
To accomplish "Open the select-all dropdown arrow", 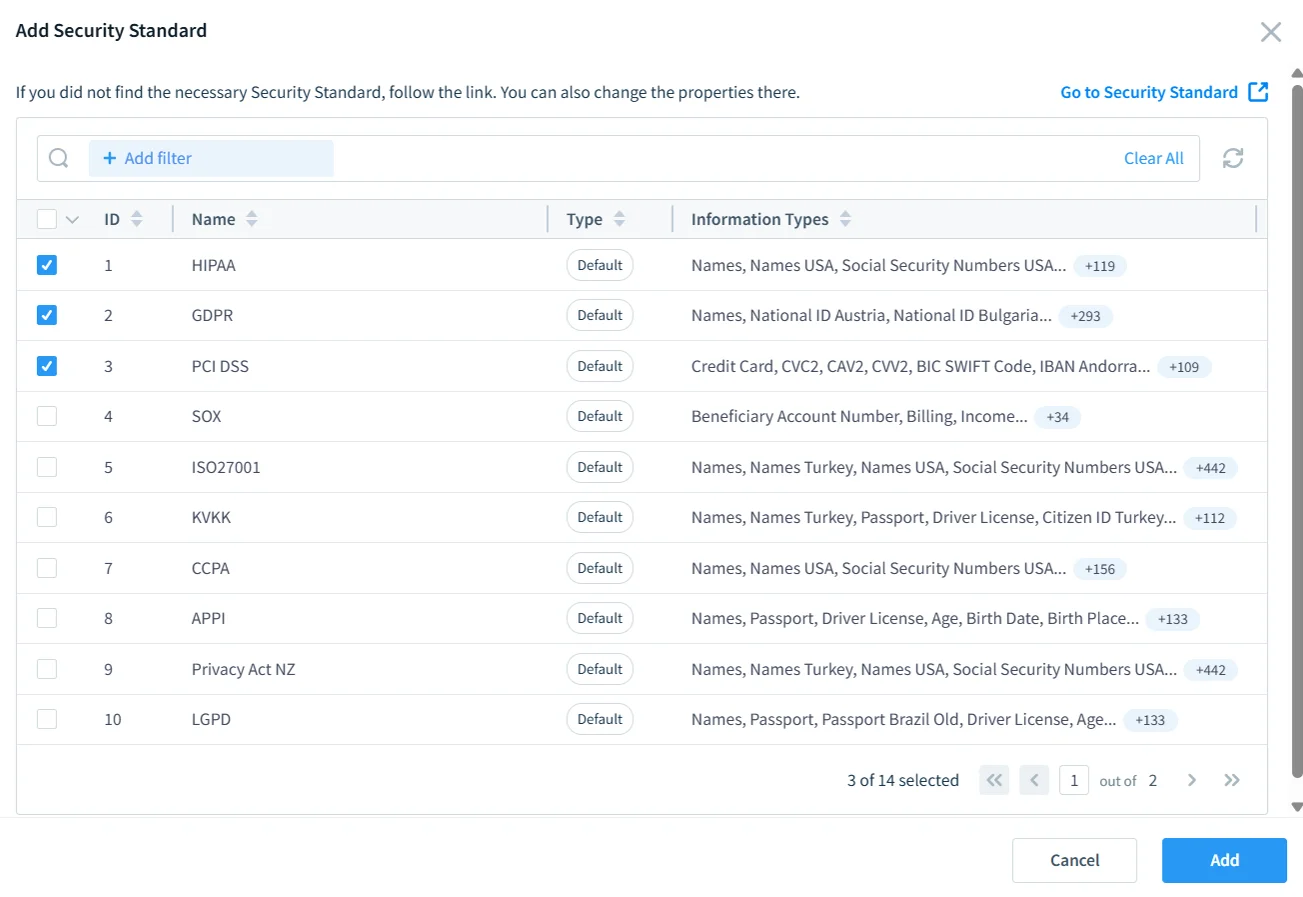I will pos(72,218).
